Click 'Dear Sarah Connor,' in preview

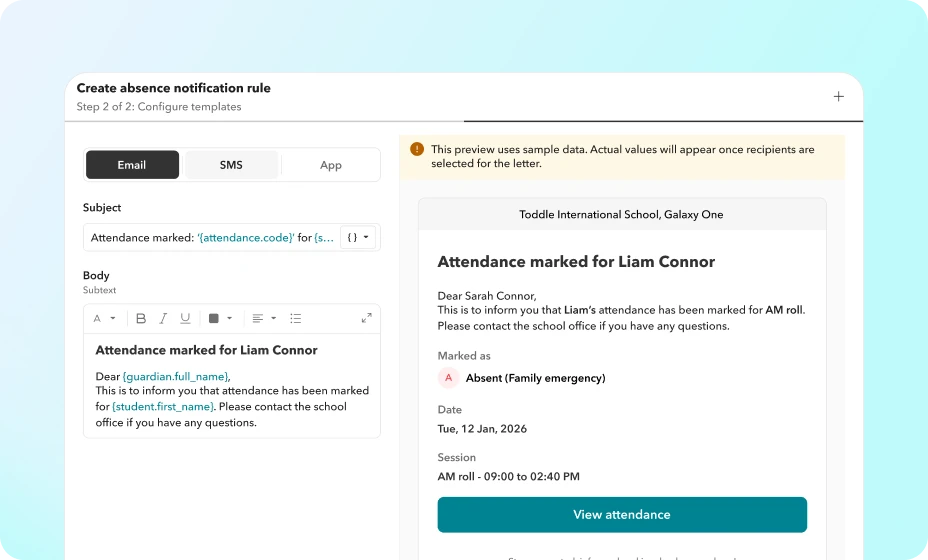click(487, 295)
